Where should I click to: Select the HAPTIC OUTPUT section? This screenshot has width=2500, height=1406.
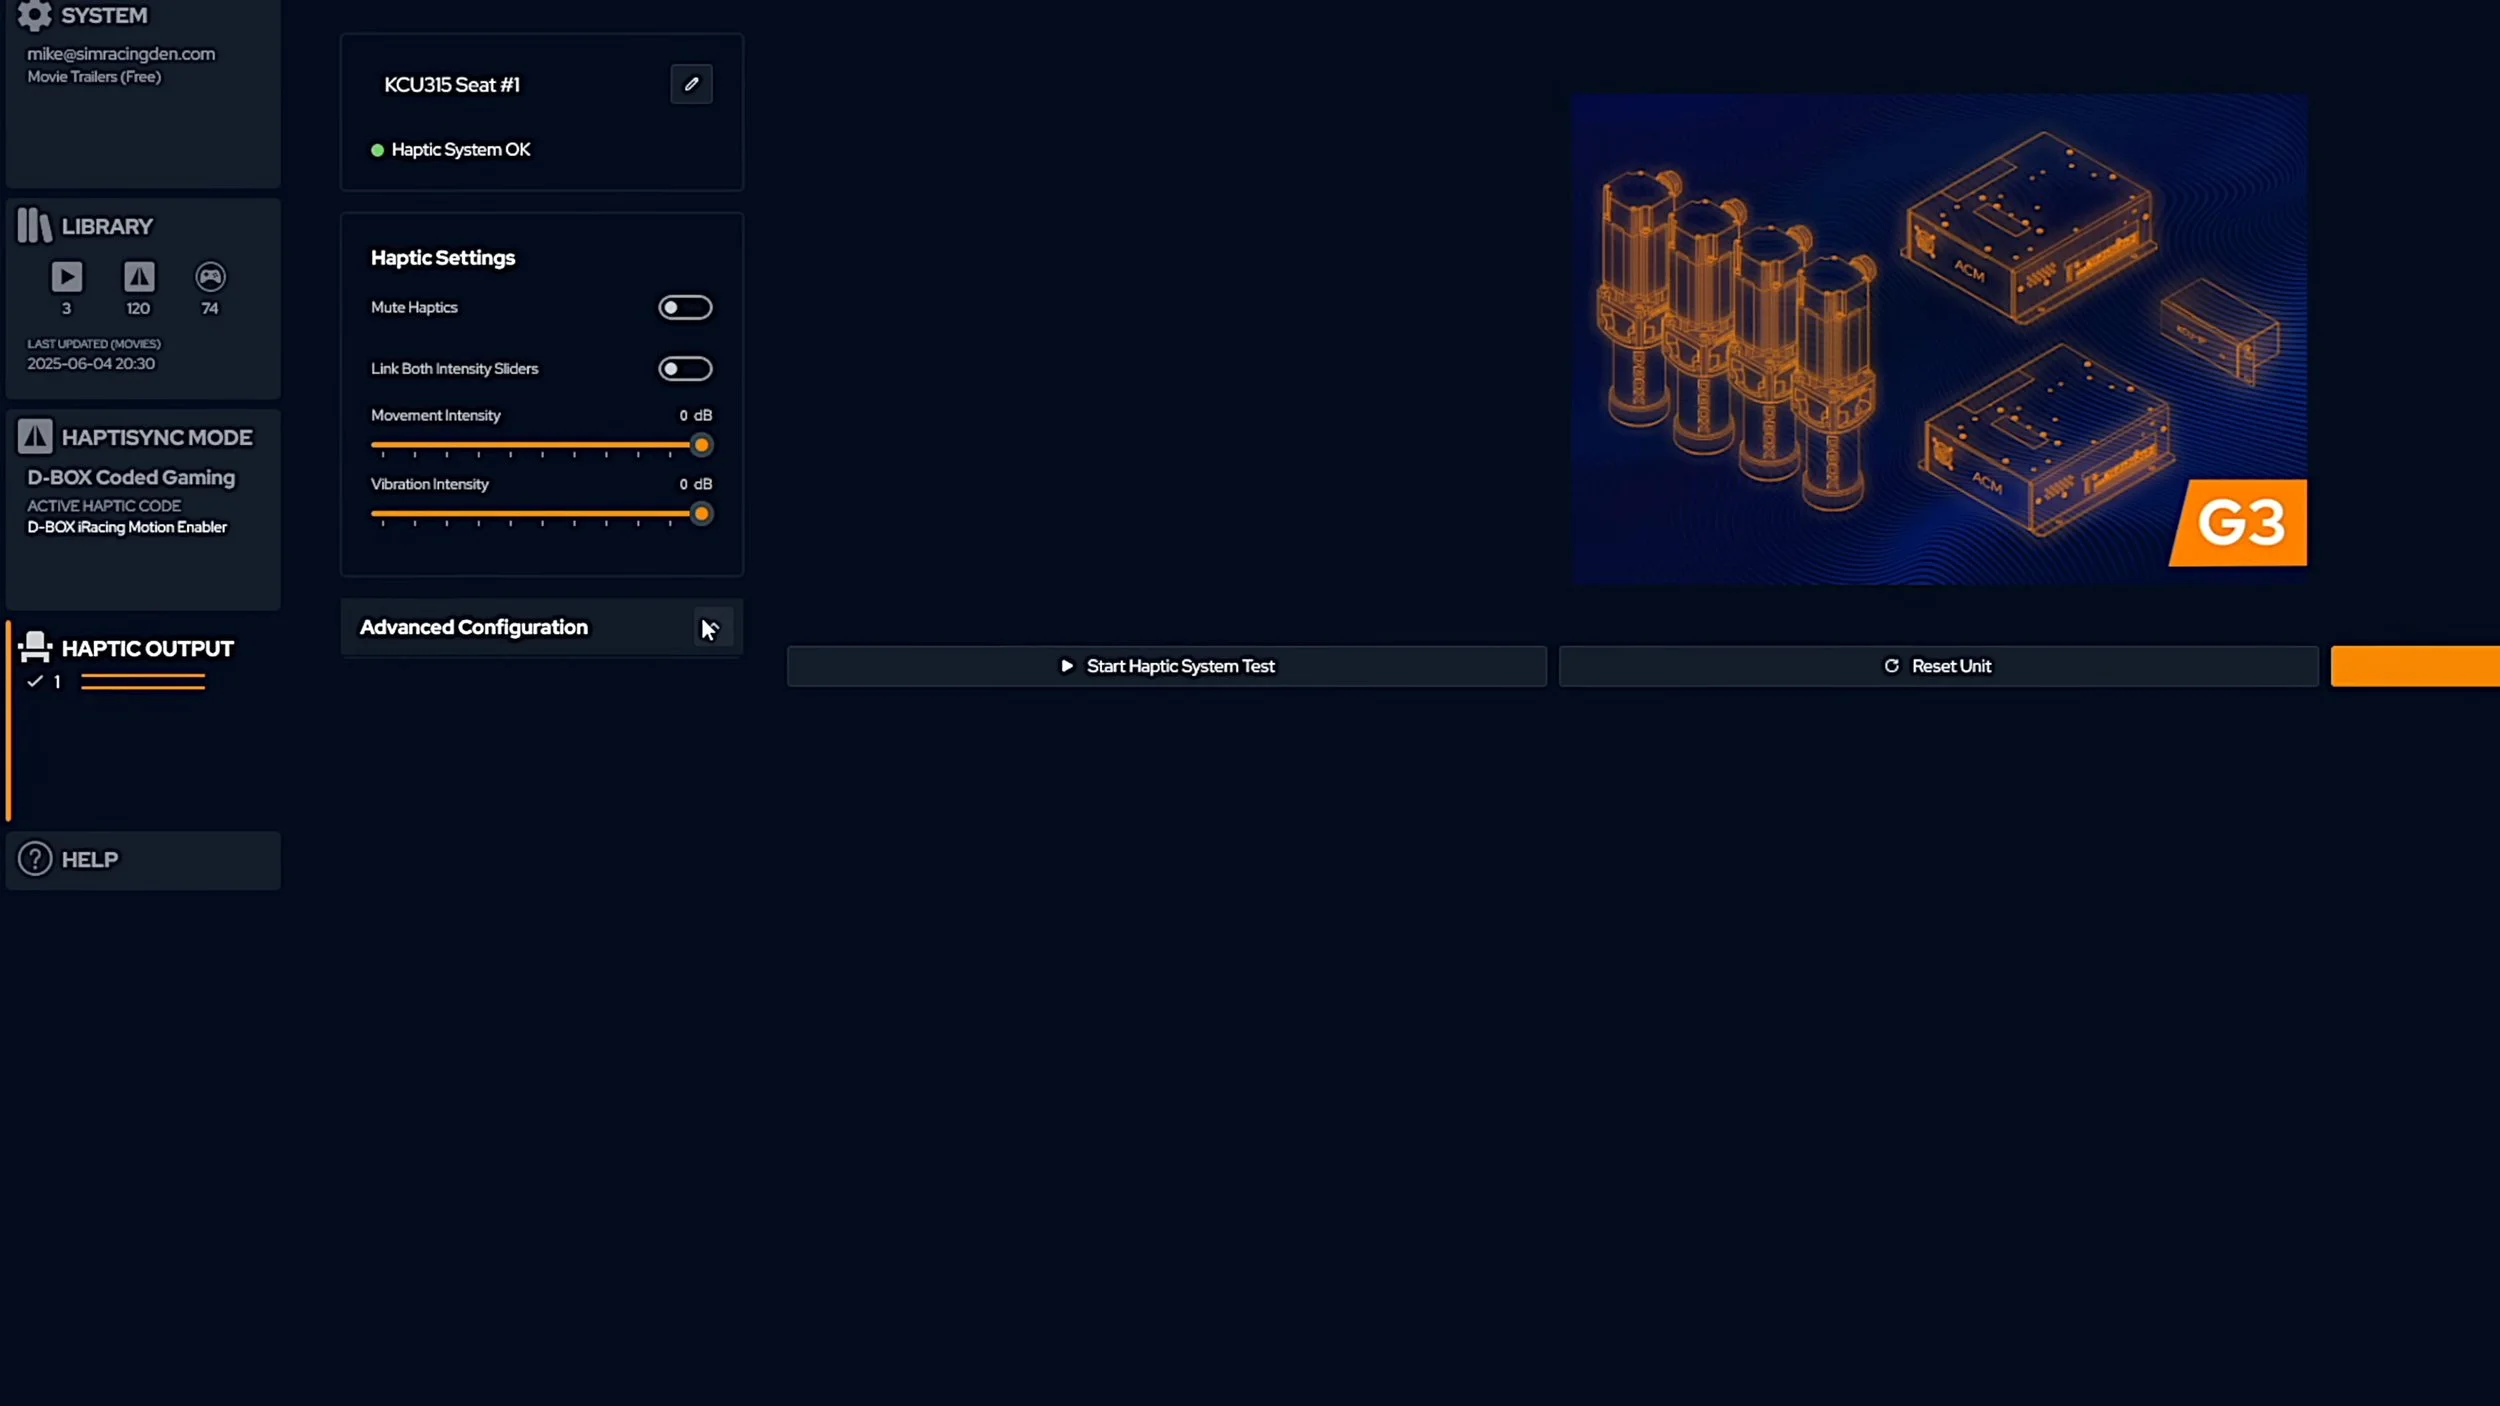click(x=143, y=720)
